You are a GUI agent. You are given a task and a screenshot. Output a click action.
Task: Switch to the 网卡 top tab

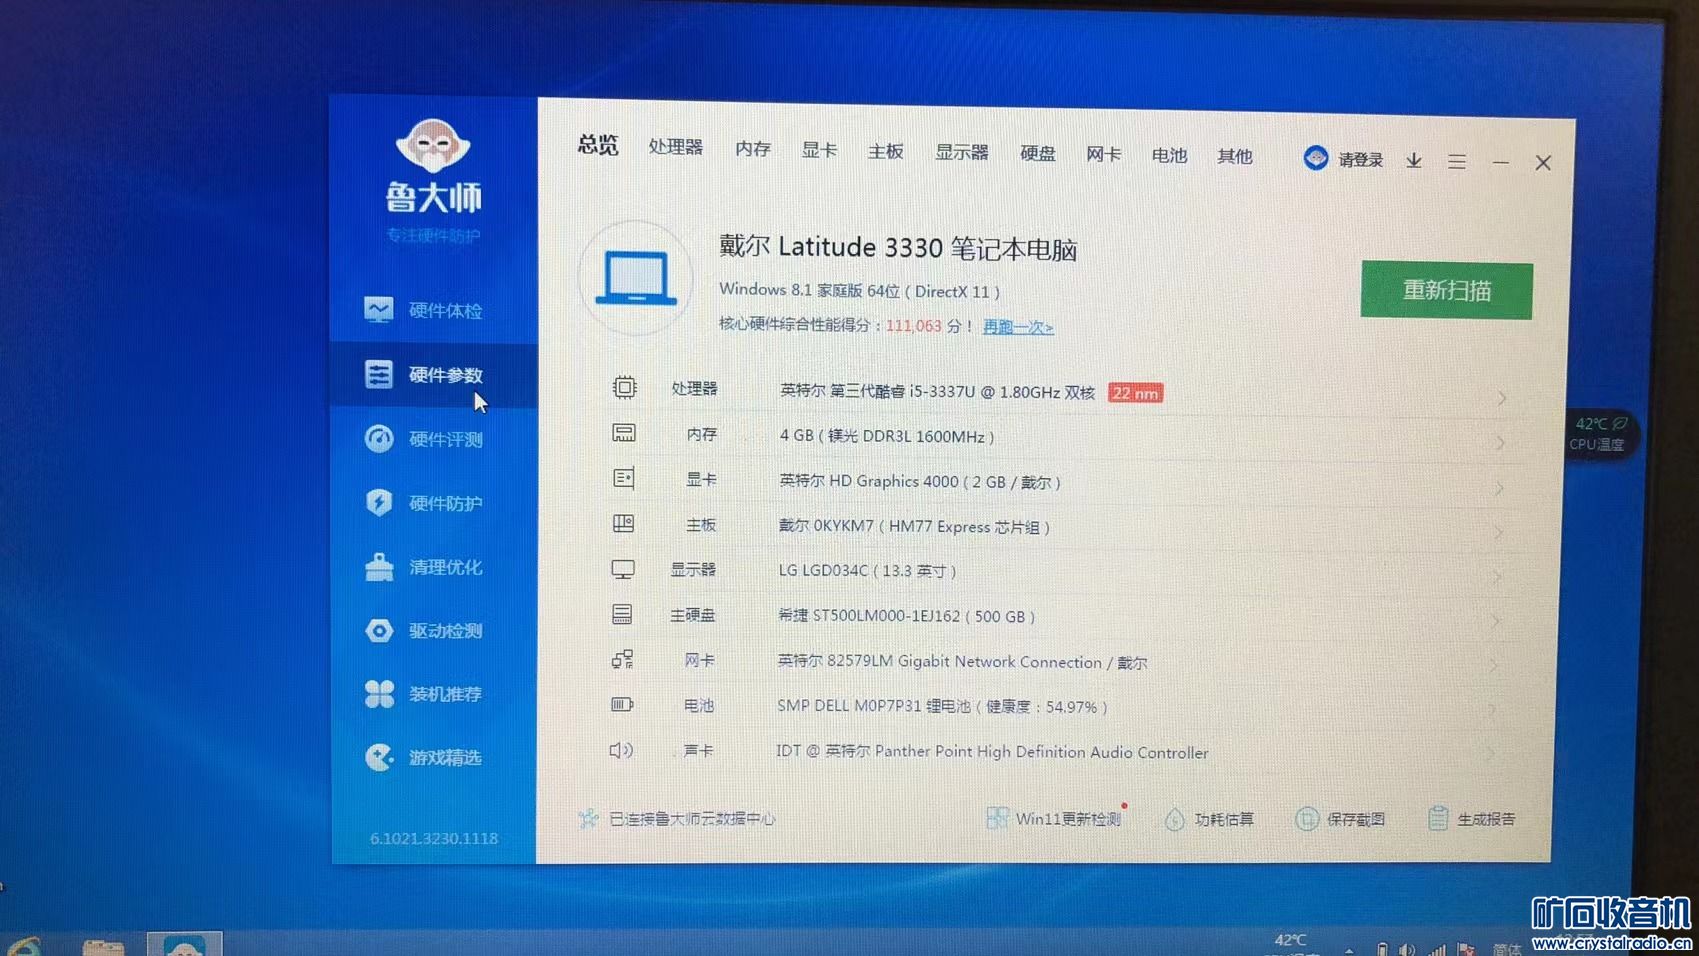(1103, 154)
